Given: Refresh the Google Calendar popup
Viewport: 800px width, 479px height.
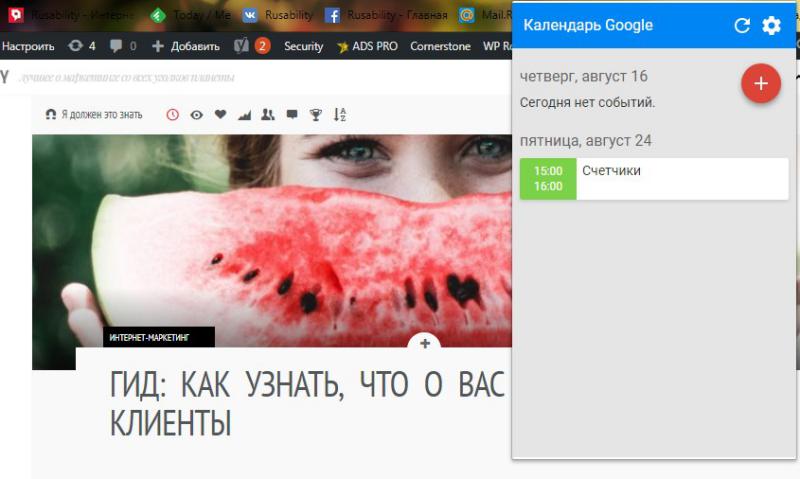Looking at the screenshot, I should [x=742, y=26].
